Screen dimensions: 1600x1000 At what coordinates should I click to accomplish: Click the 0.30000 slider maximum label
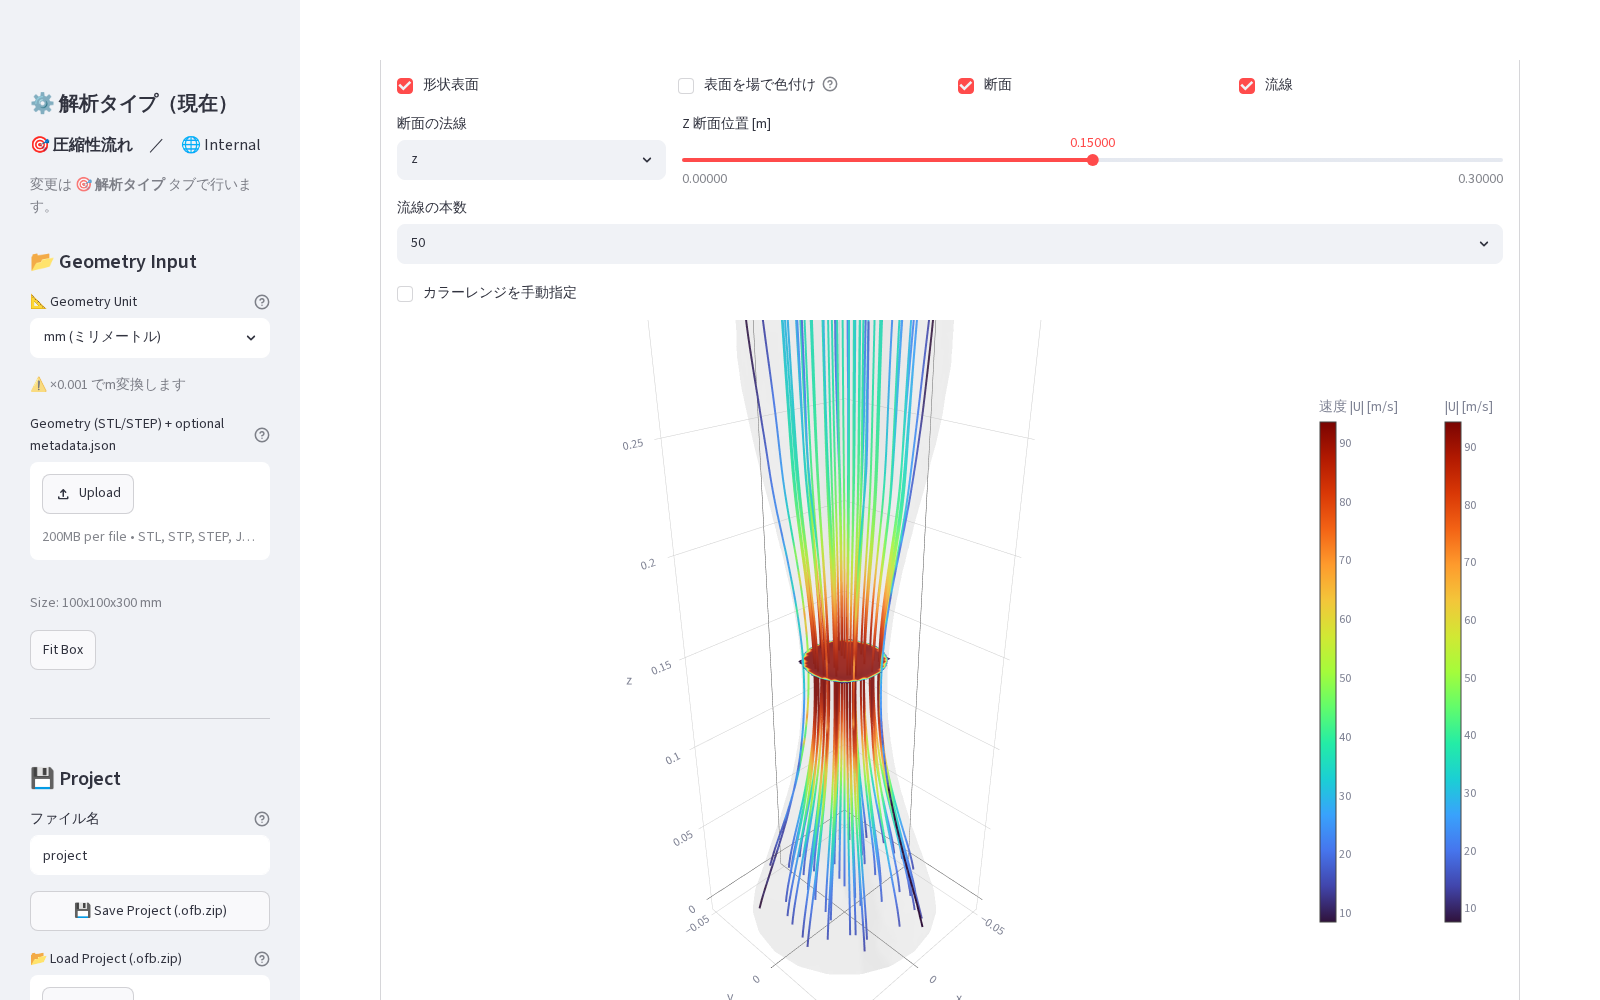(x=1480, y=179)
